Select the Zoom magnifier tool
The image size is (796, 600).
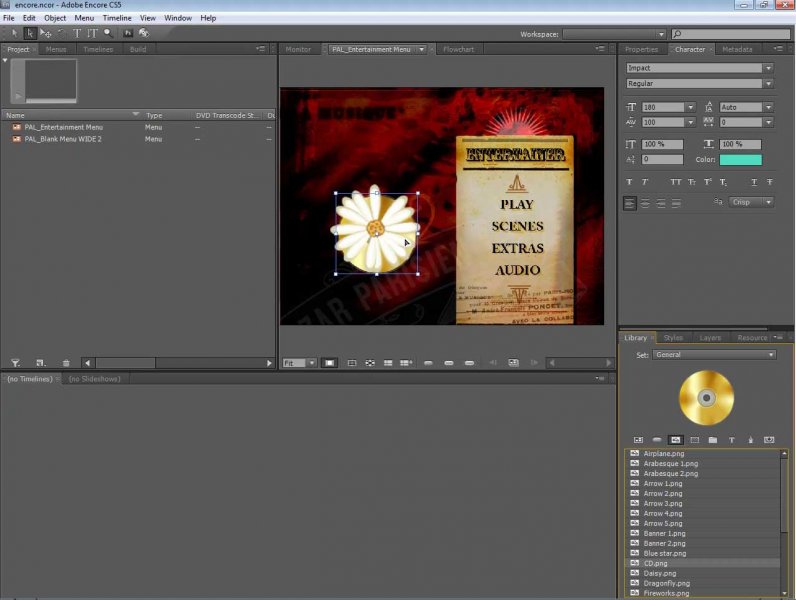[x=108, y=33]
